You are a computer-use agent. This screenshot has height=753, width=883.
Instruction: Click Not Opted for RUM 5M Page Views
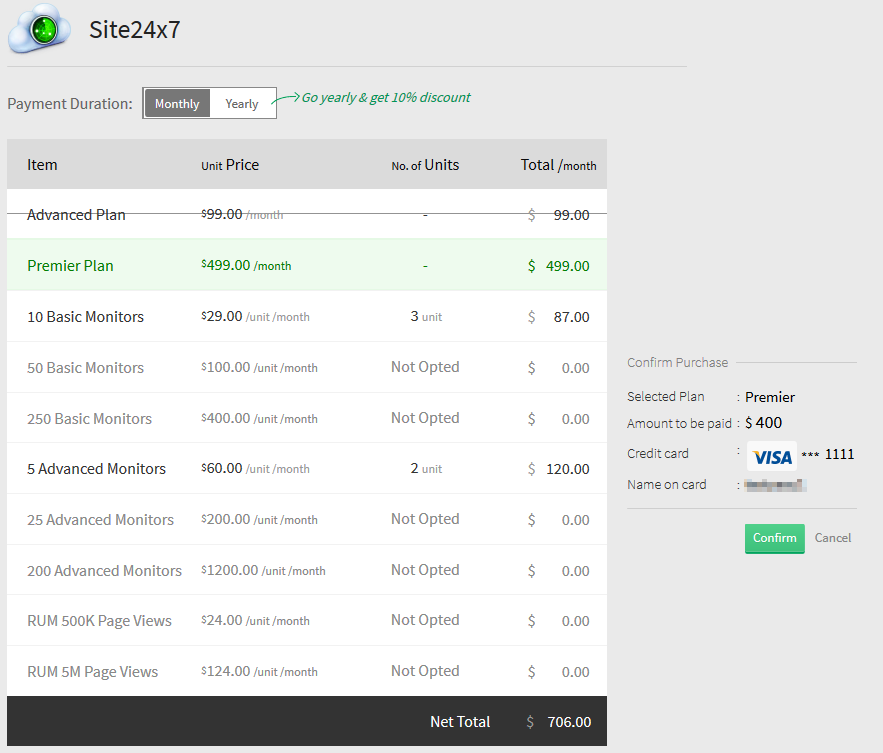pyautogui.click(x=425, y=671)
